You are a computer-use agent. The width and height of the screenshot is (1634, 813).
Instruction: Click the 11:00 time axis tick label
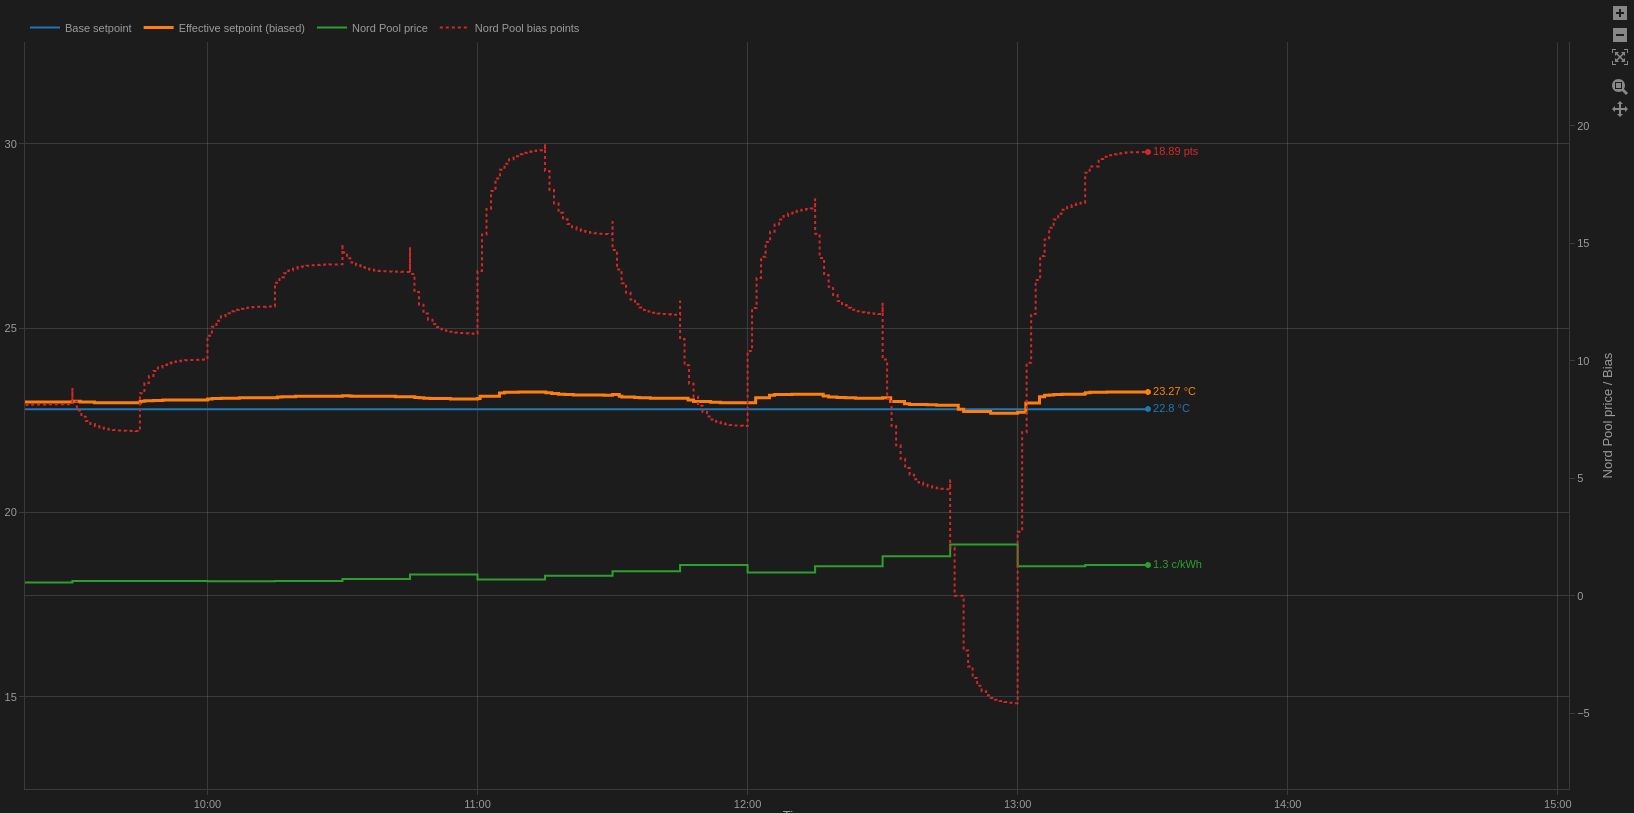pyautogui.click(x=477, y=804)
